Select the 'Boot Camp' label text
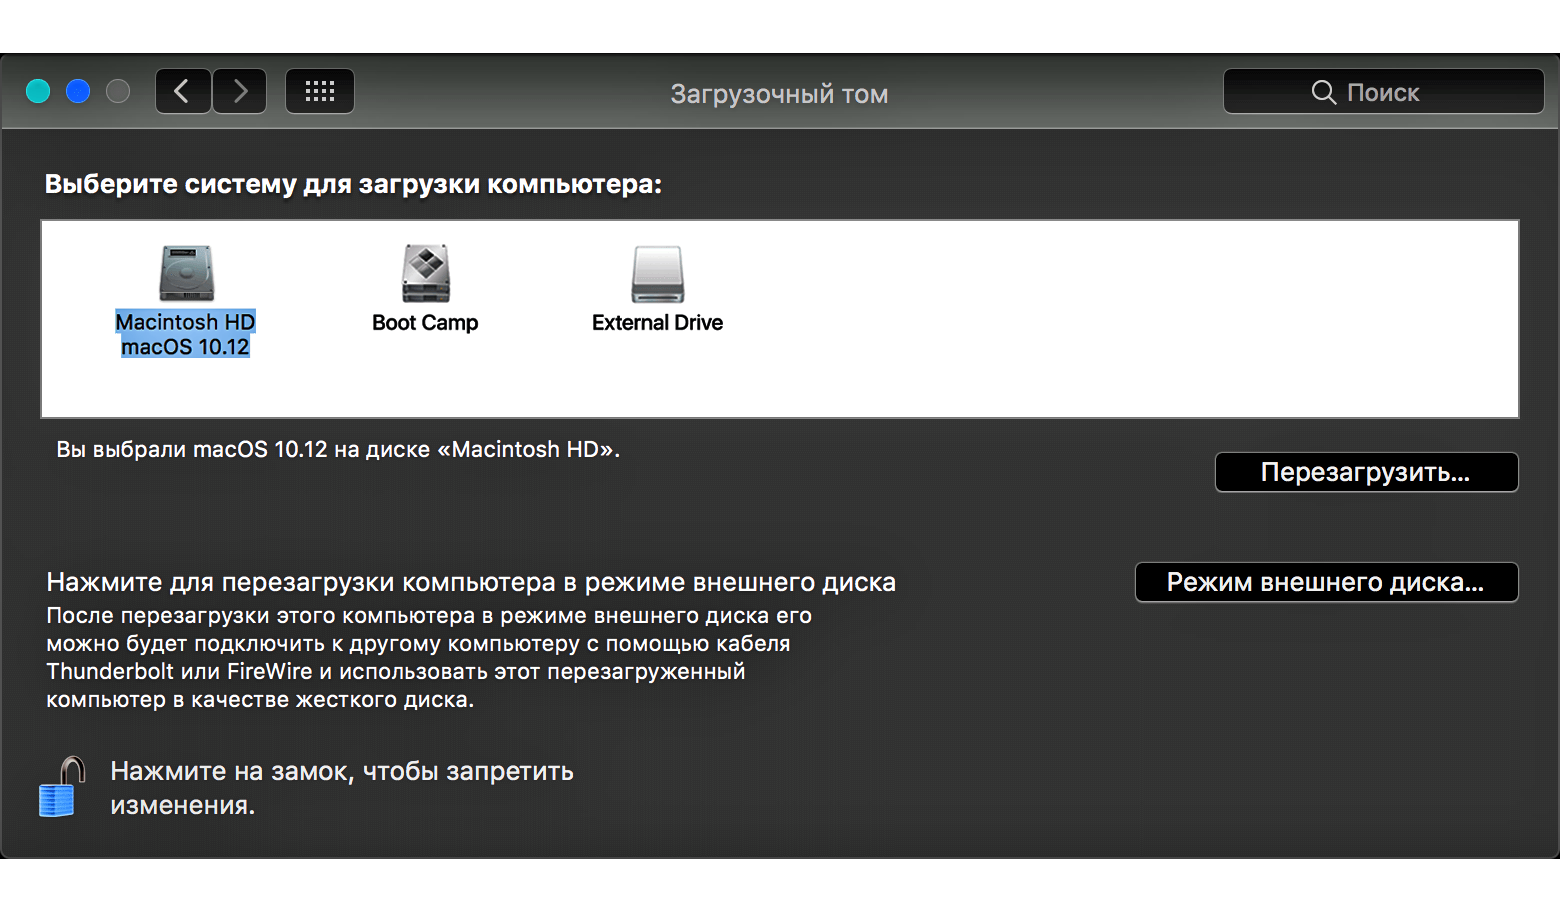This screenshot has width=1560, height=901. click(425, 323)
